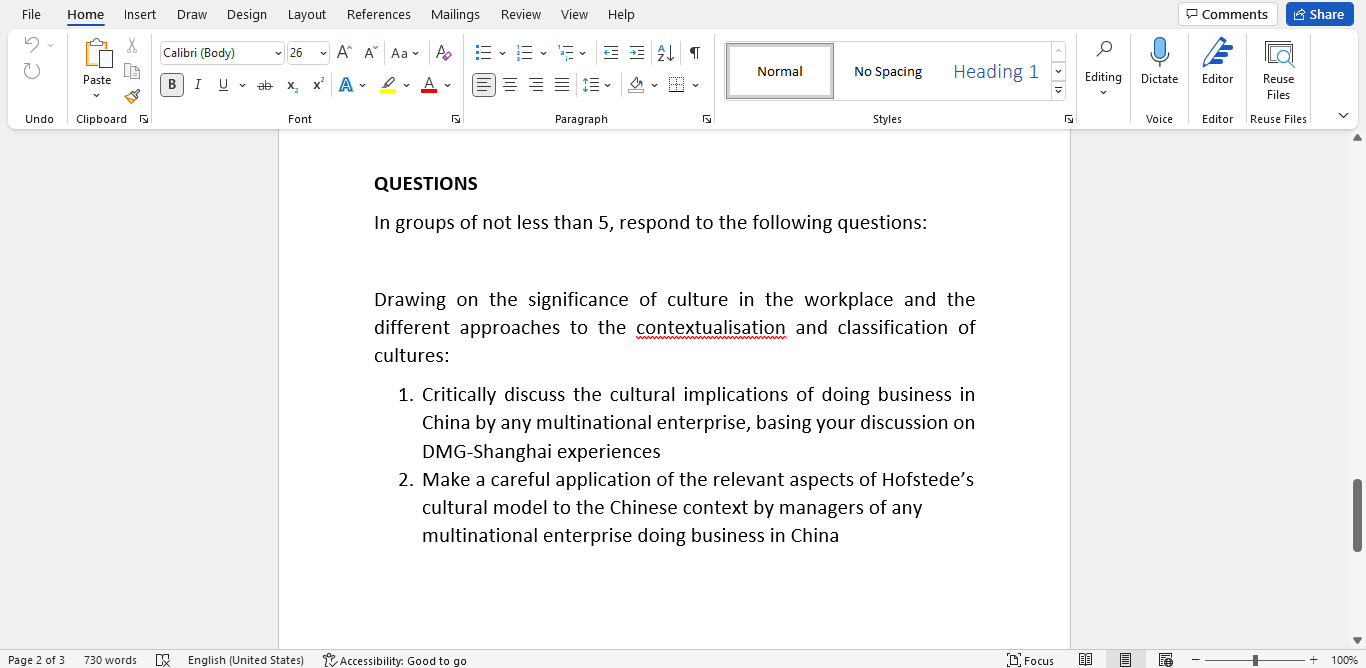Apply borders to paragraph
The height and width of the screenshot is (668, 1366).
677,85
